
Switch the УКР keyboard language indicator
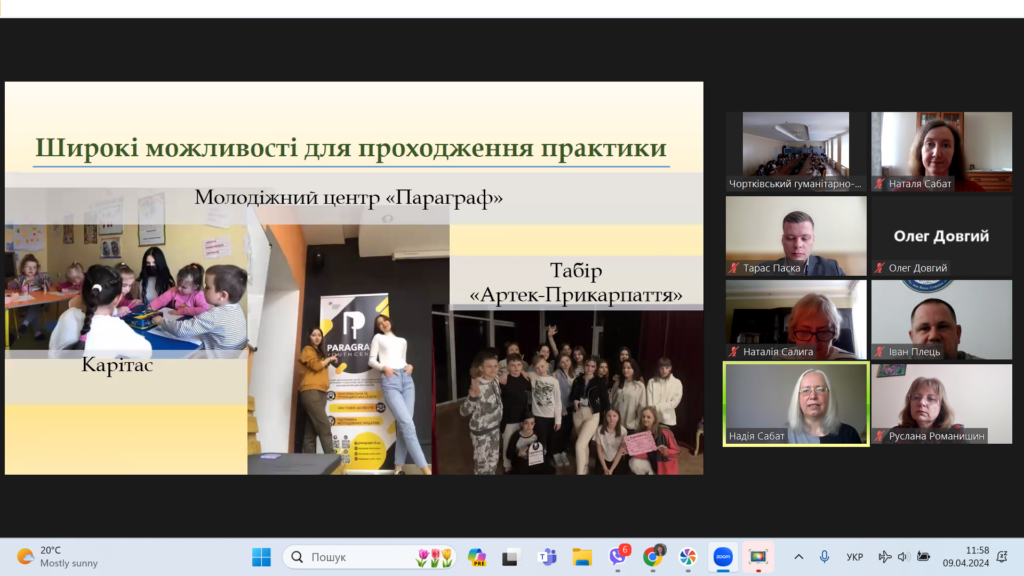coord(855,557)
